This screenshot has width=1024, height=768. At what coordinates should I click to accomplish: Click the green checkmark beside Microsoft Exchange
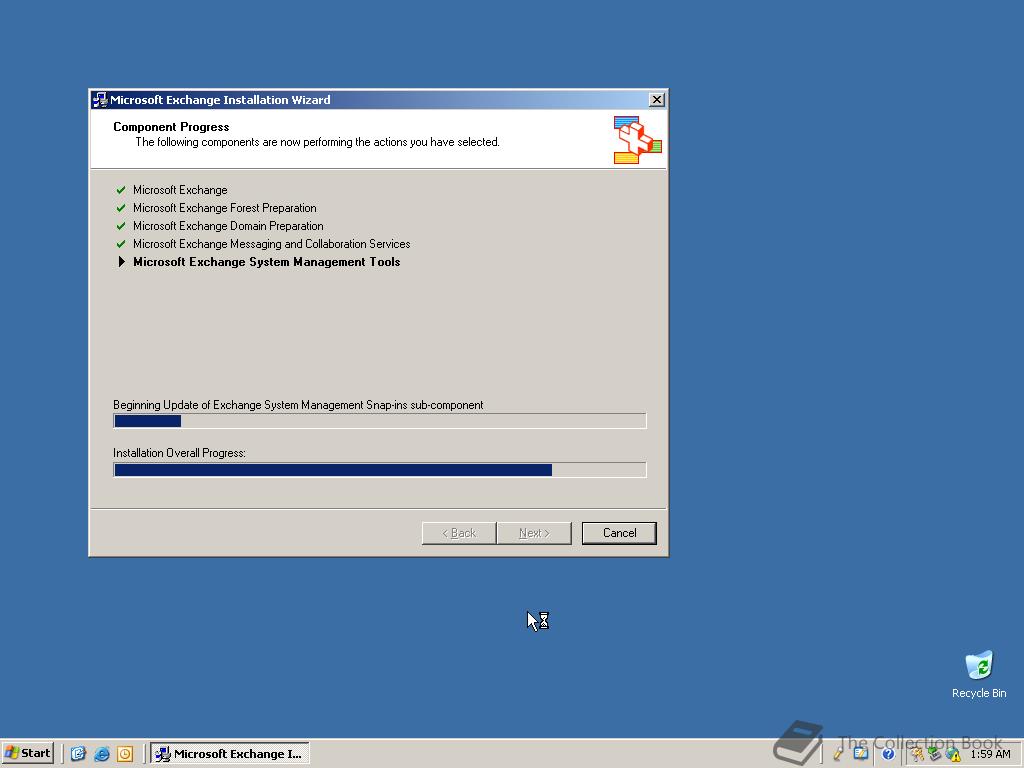pyautogui.click(x=121, y=190)
